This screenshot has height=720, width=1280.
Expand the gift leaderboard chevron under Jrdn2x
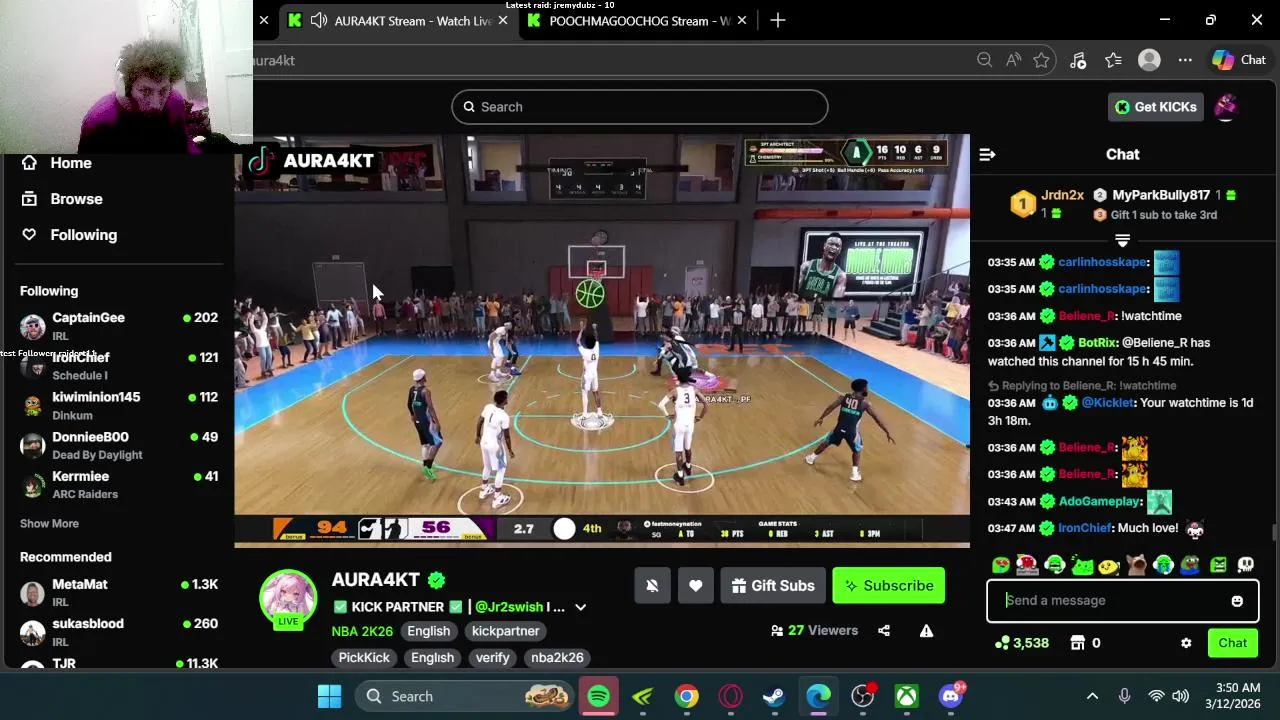click(1122, 241)
